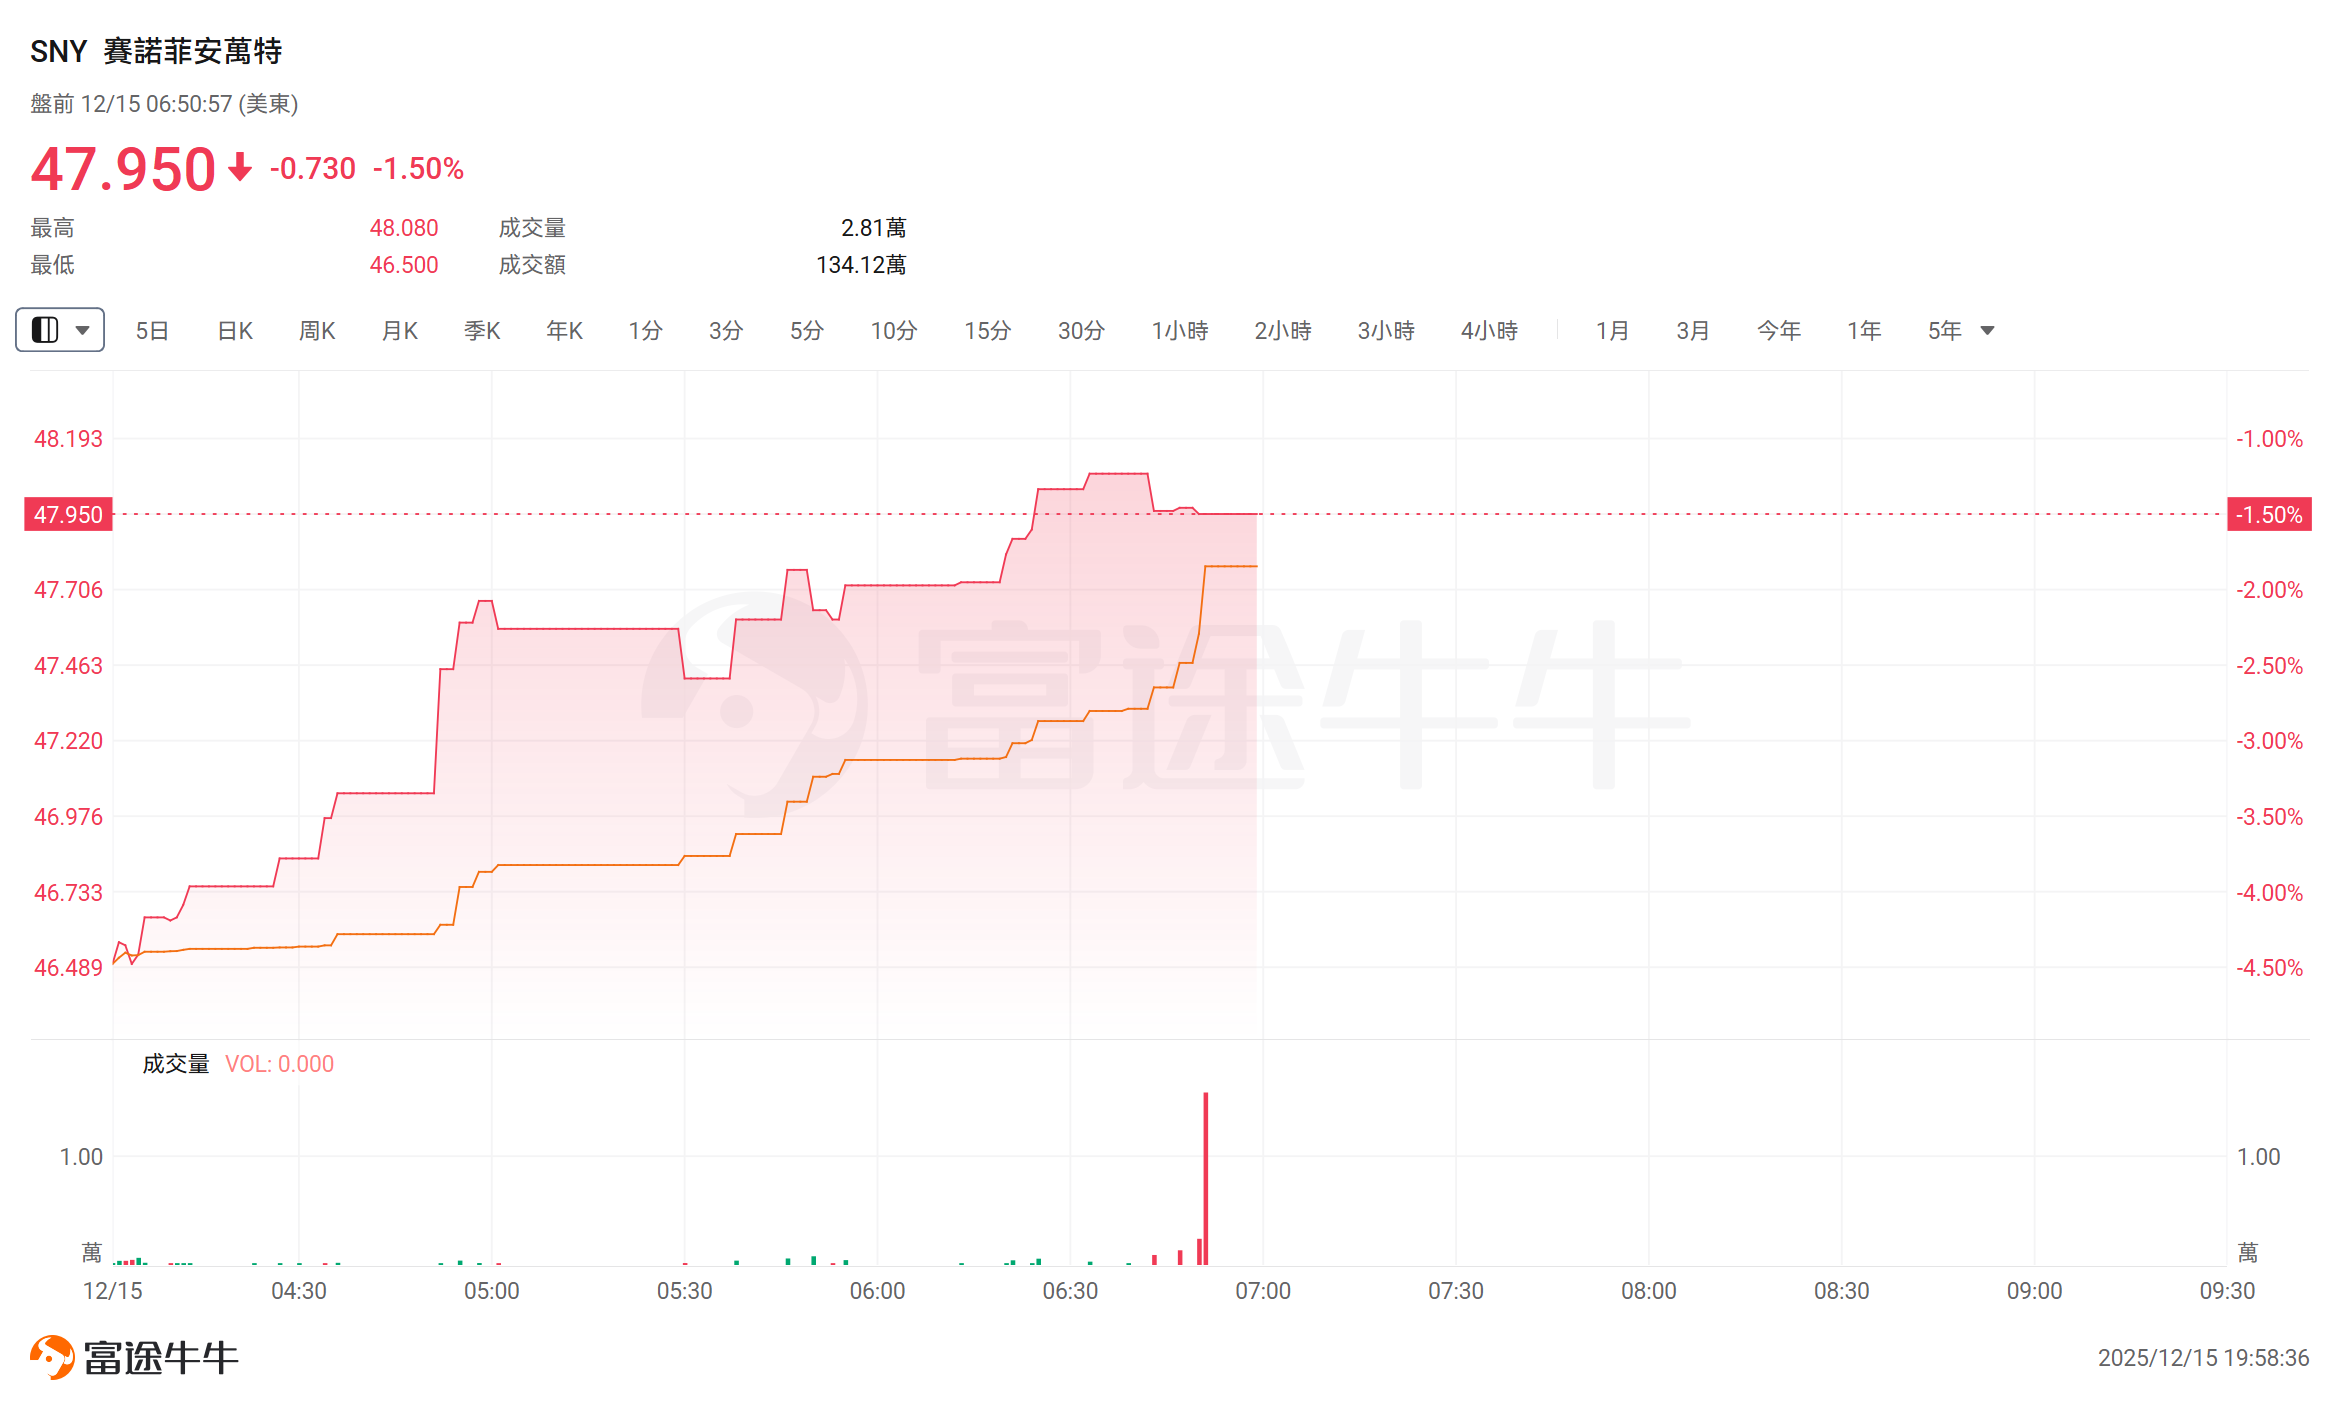This screenshot has width=2340, height=1408.
Task: Click the 成交量 VOL indicator label
Action: coord(238,1064)
